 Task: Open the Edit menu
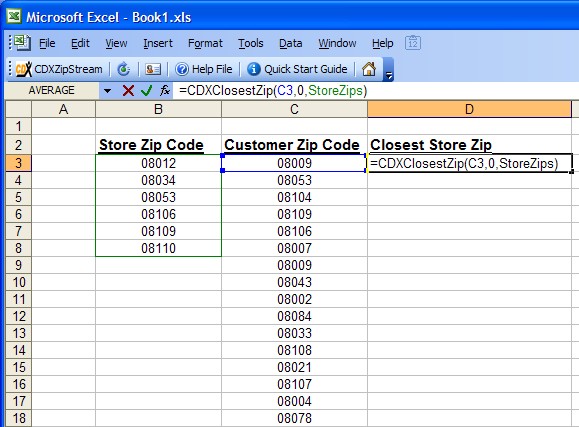(x=80, y=43)
